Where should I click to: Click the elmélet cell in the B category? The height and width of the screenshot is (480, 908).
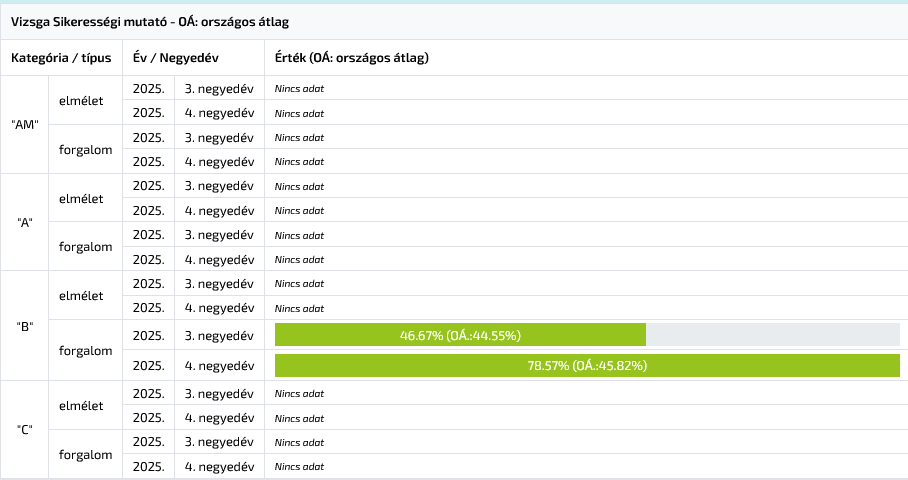(82, 295)
